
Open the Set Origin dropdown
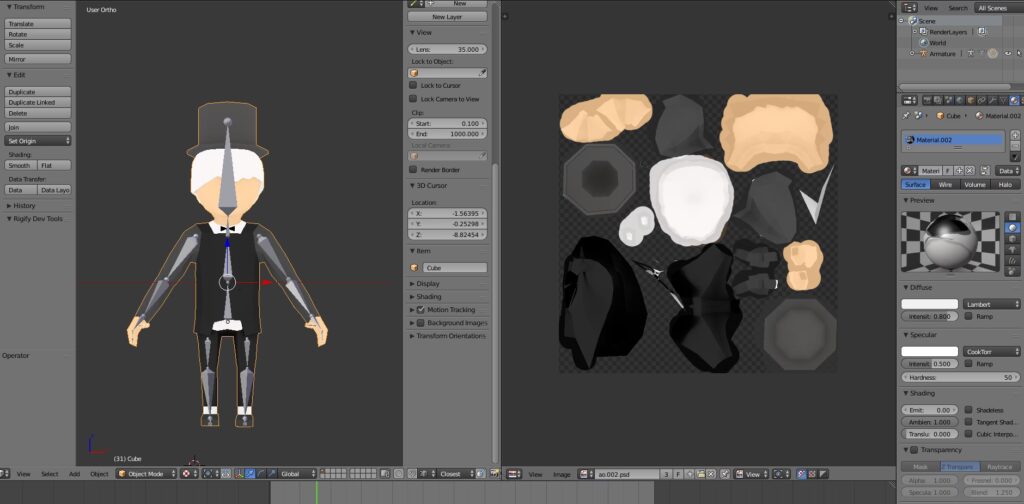click(38, 141)
